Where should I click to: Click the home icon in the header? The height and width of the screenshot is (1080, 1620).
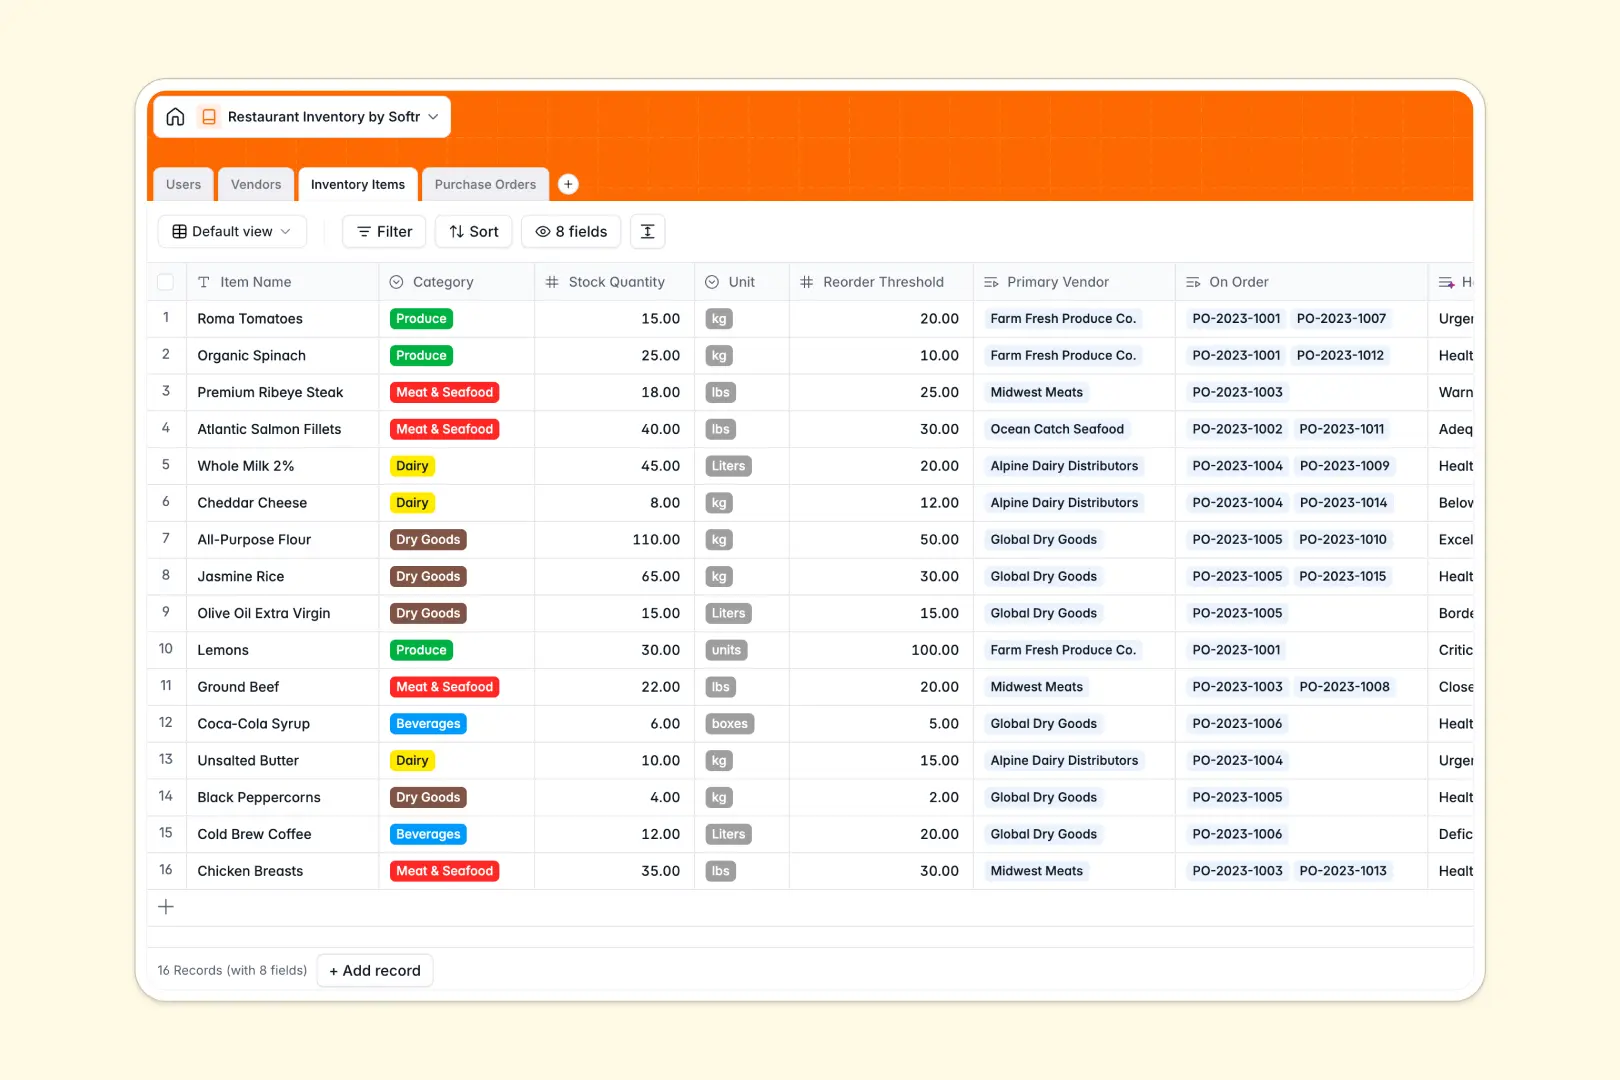point(175,116)
